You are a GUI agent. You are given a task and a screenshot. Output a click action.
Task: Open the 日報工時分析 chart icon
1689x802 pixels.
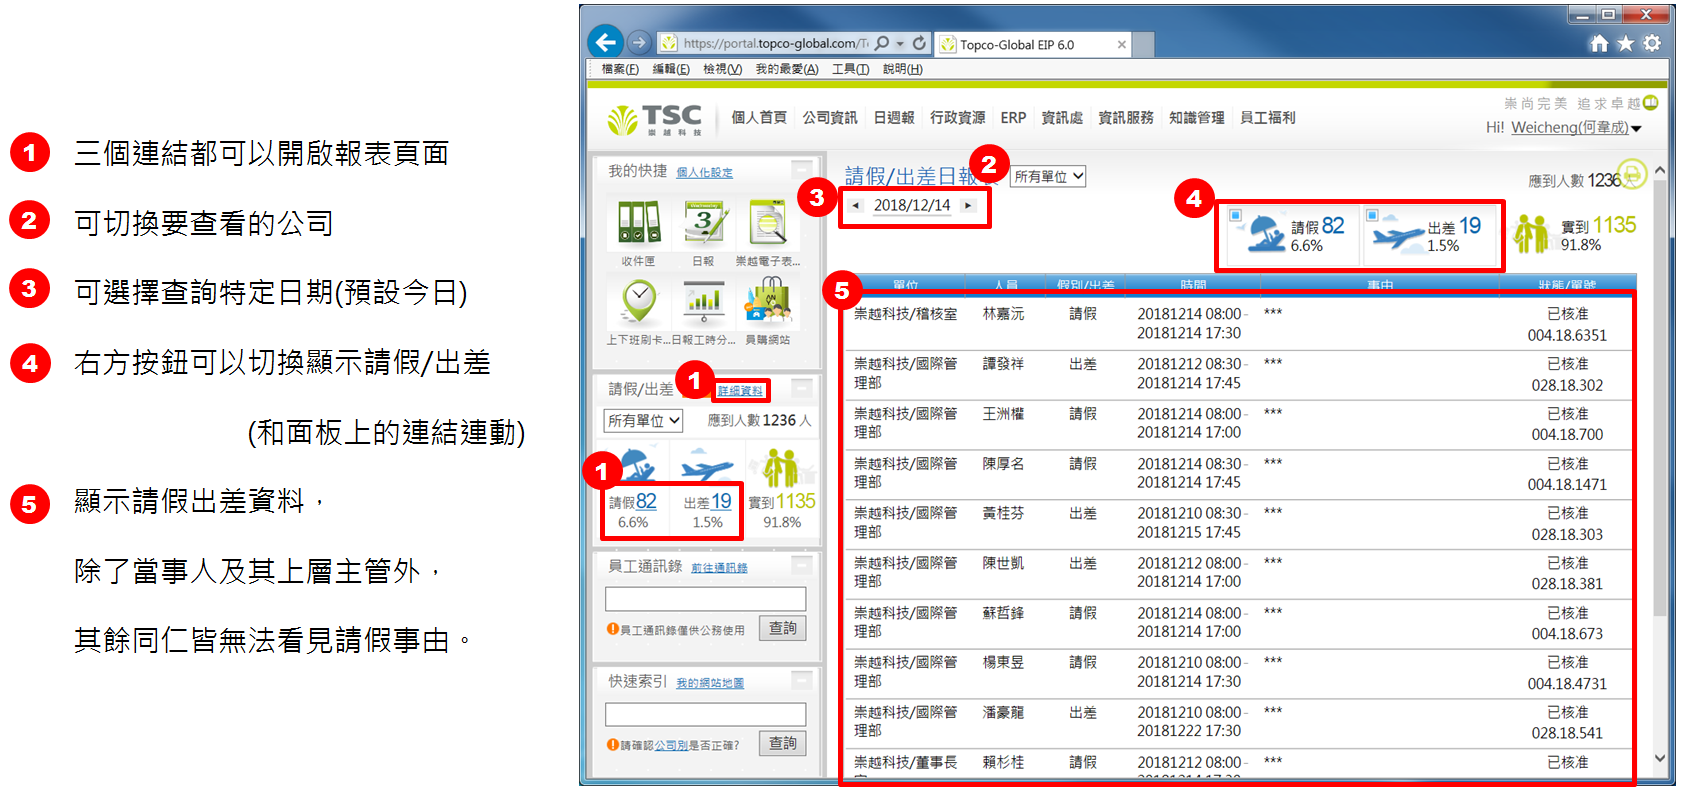[704, 302]
